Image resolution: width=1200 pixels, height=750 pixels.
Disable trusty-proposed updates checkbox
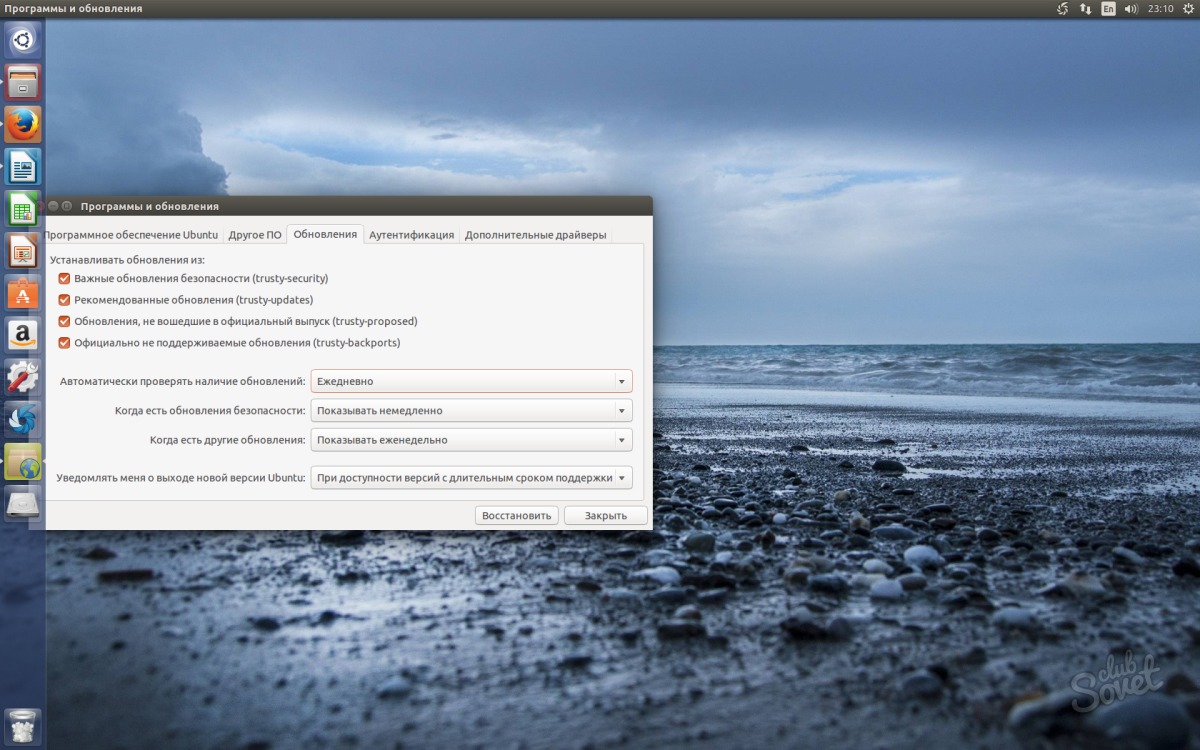(64, 322)
